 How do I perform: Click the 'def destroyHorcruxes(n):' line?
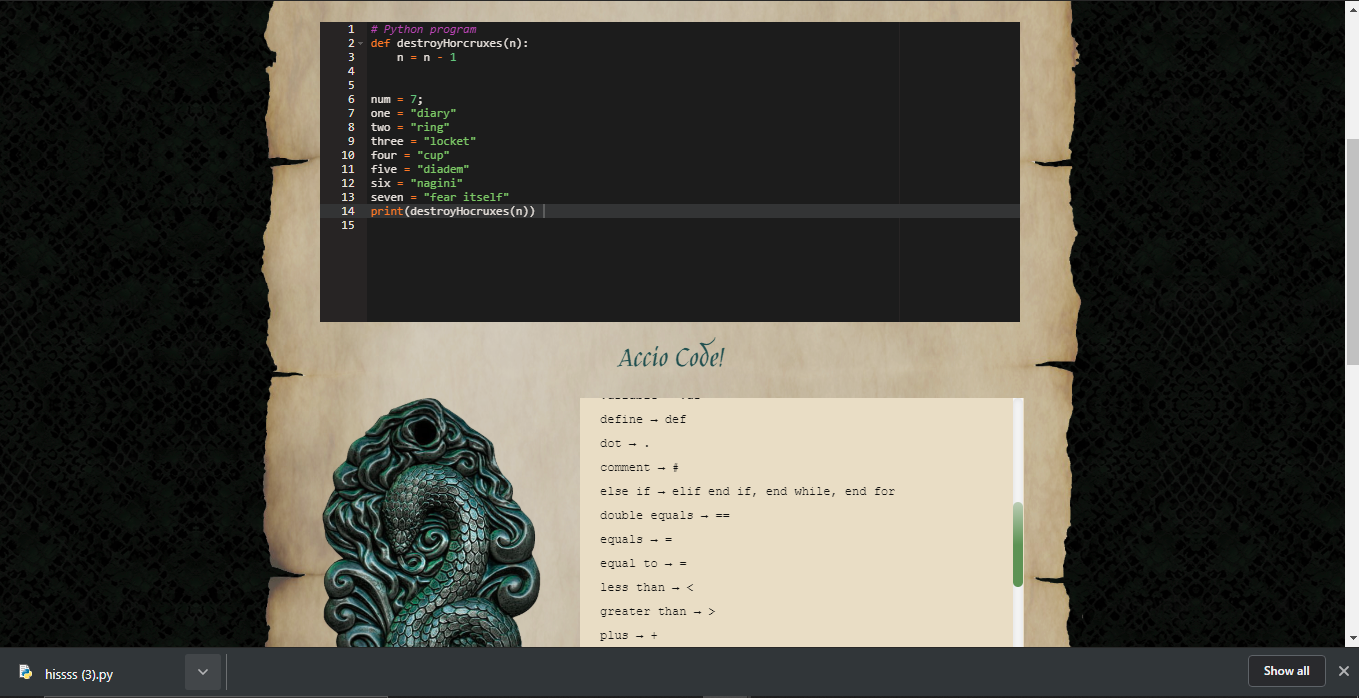(449, 43)
